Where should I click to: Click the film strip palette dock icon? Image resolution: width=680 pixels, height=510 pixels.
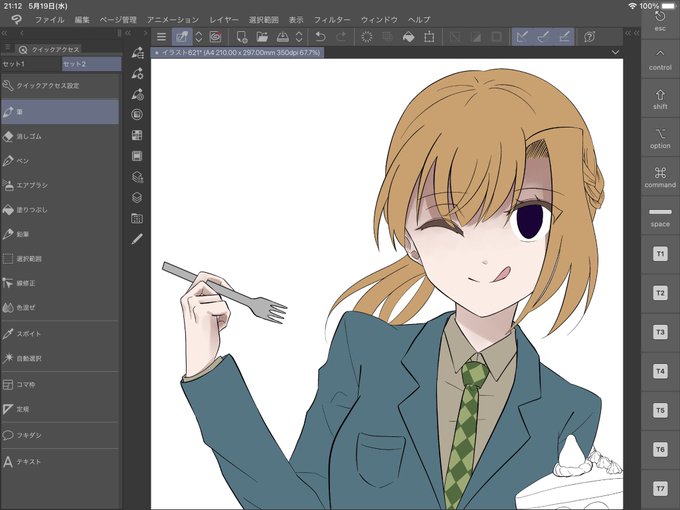(137, 156)
